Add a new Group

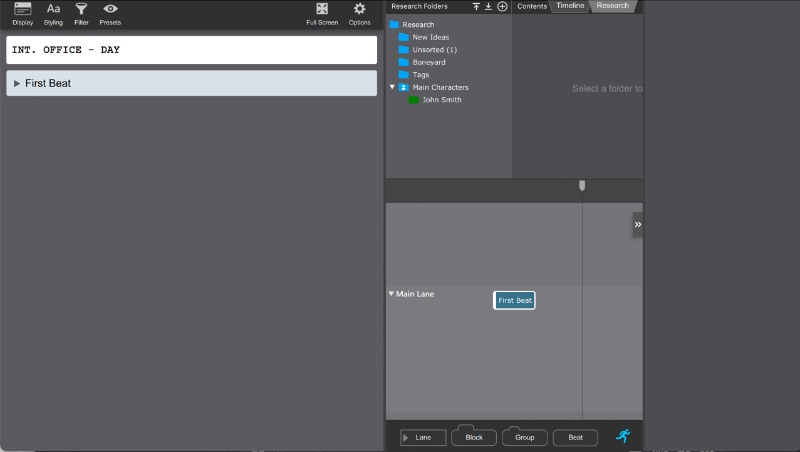point(524,437)
